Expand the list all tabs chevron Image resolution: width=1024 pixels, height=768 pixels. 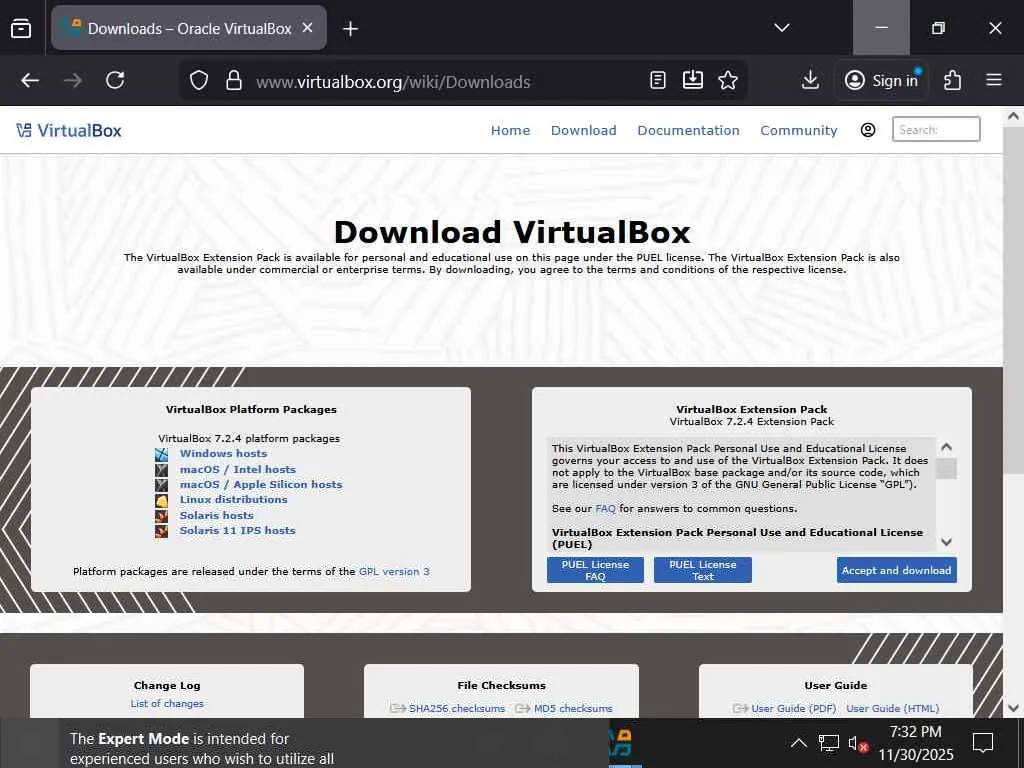pos(782,27)
